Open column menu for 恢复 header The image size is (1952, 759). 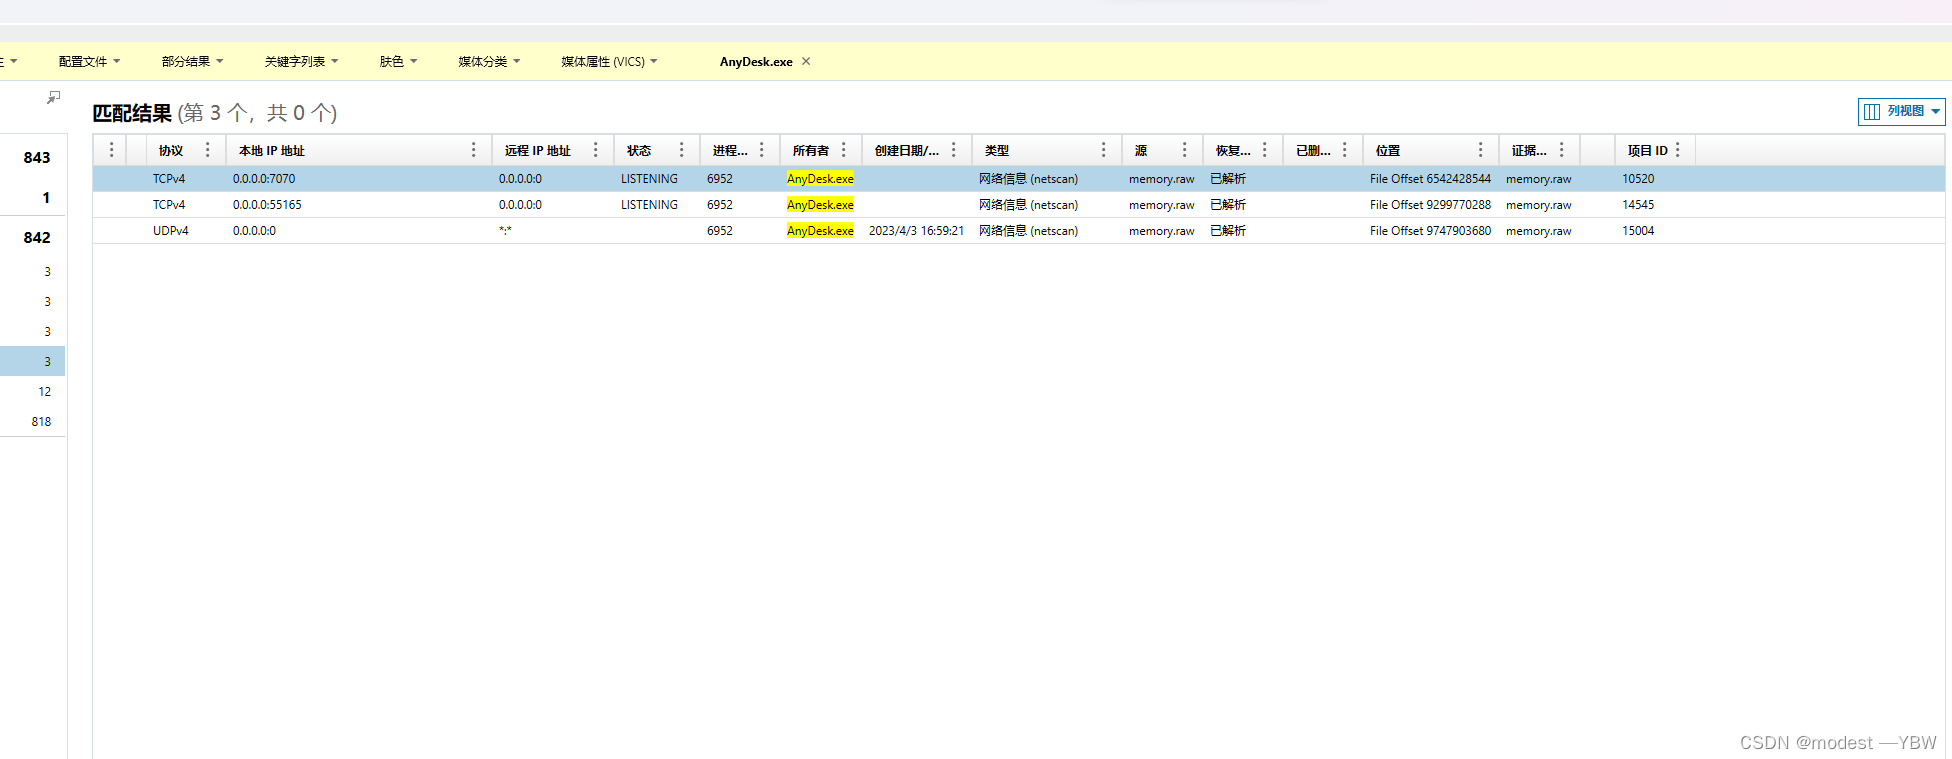(1265, 150)
